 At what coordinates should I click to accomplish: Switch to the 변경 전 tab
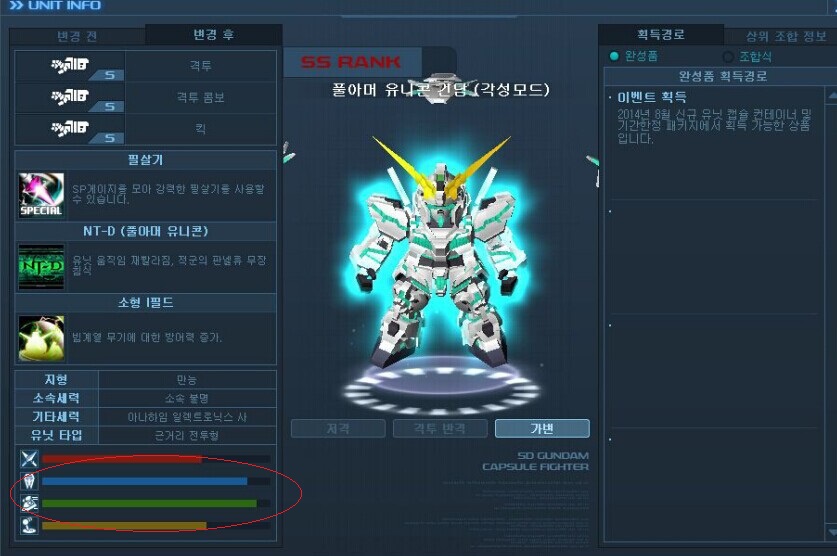pyautogui.click(x=77, y=36)
